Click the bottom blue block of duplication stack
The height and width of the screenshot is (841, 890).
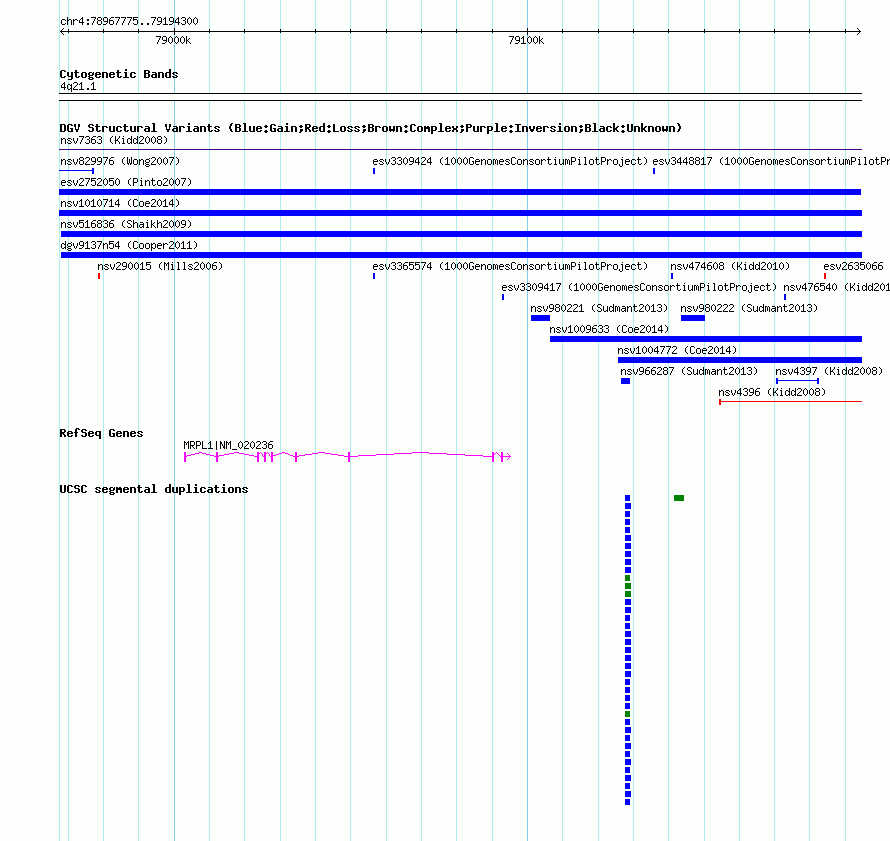[628, 802]
